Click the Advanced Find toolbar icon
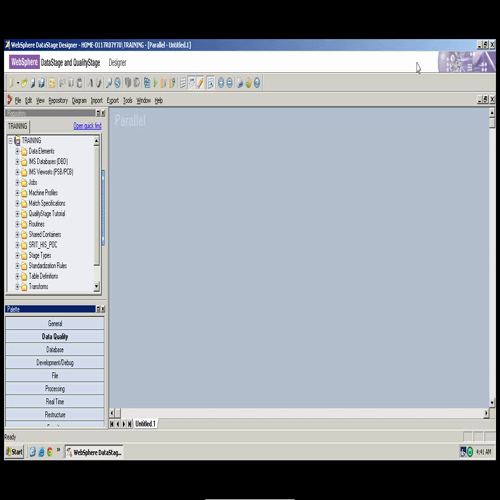 click(x=117, y=83)
